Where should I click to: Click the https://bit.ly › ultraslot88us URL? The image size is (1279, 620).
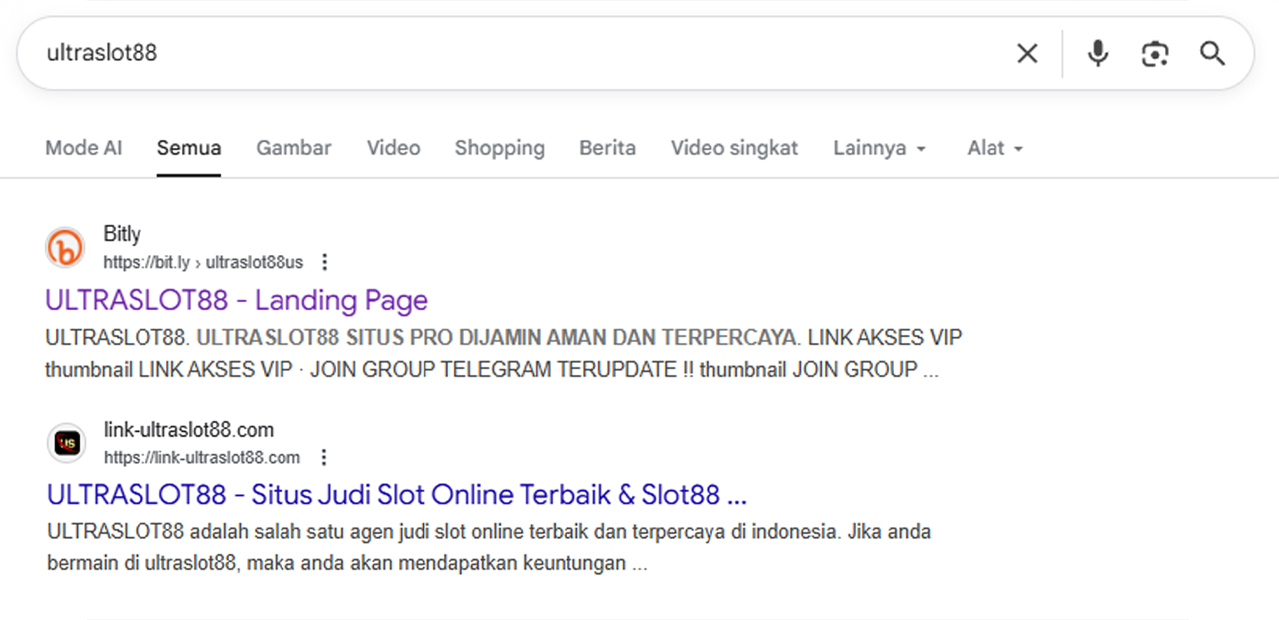(x=203, y=262)
